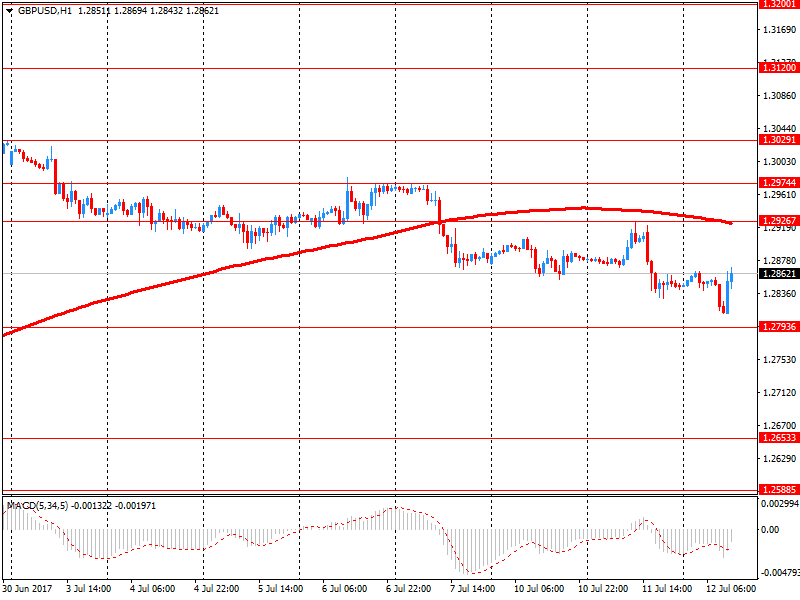Click the 1.26290 price axis value

(779, 459)
